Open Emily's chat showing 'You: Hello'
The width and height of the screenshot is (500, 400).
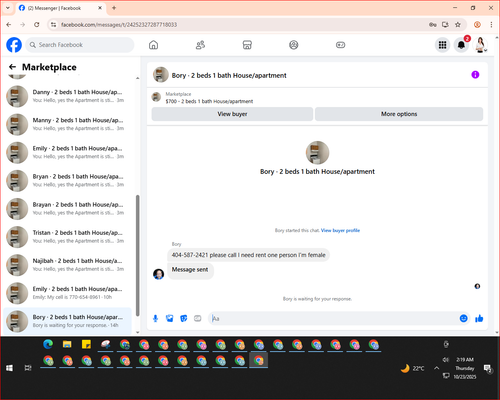[67, 152]
